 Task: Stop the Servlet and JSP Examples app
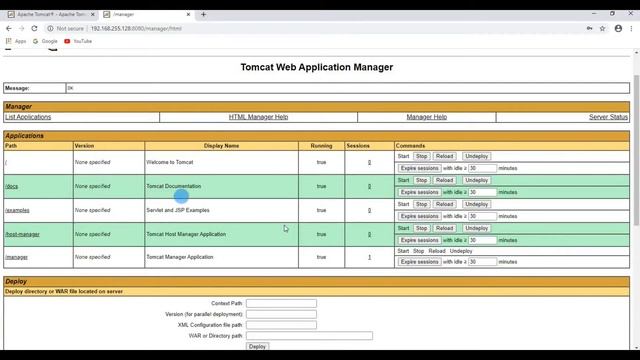point(422,204)
